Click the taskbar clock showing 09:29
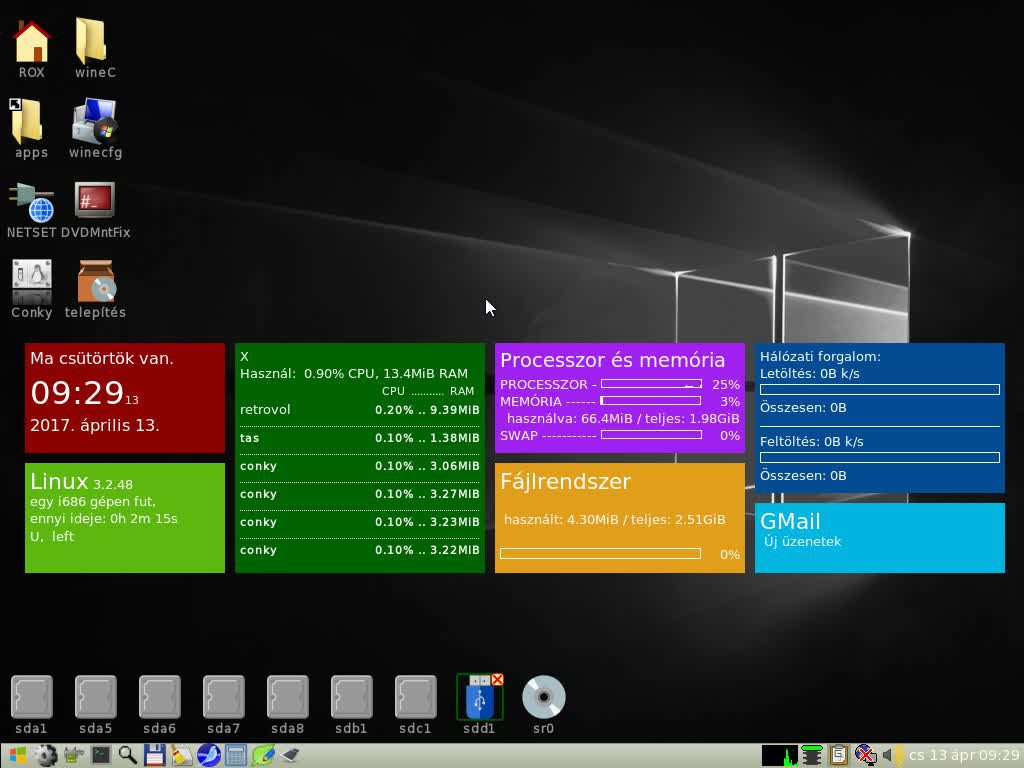Screen dimensions: 1024x768 coord(964,756)
